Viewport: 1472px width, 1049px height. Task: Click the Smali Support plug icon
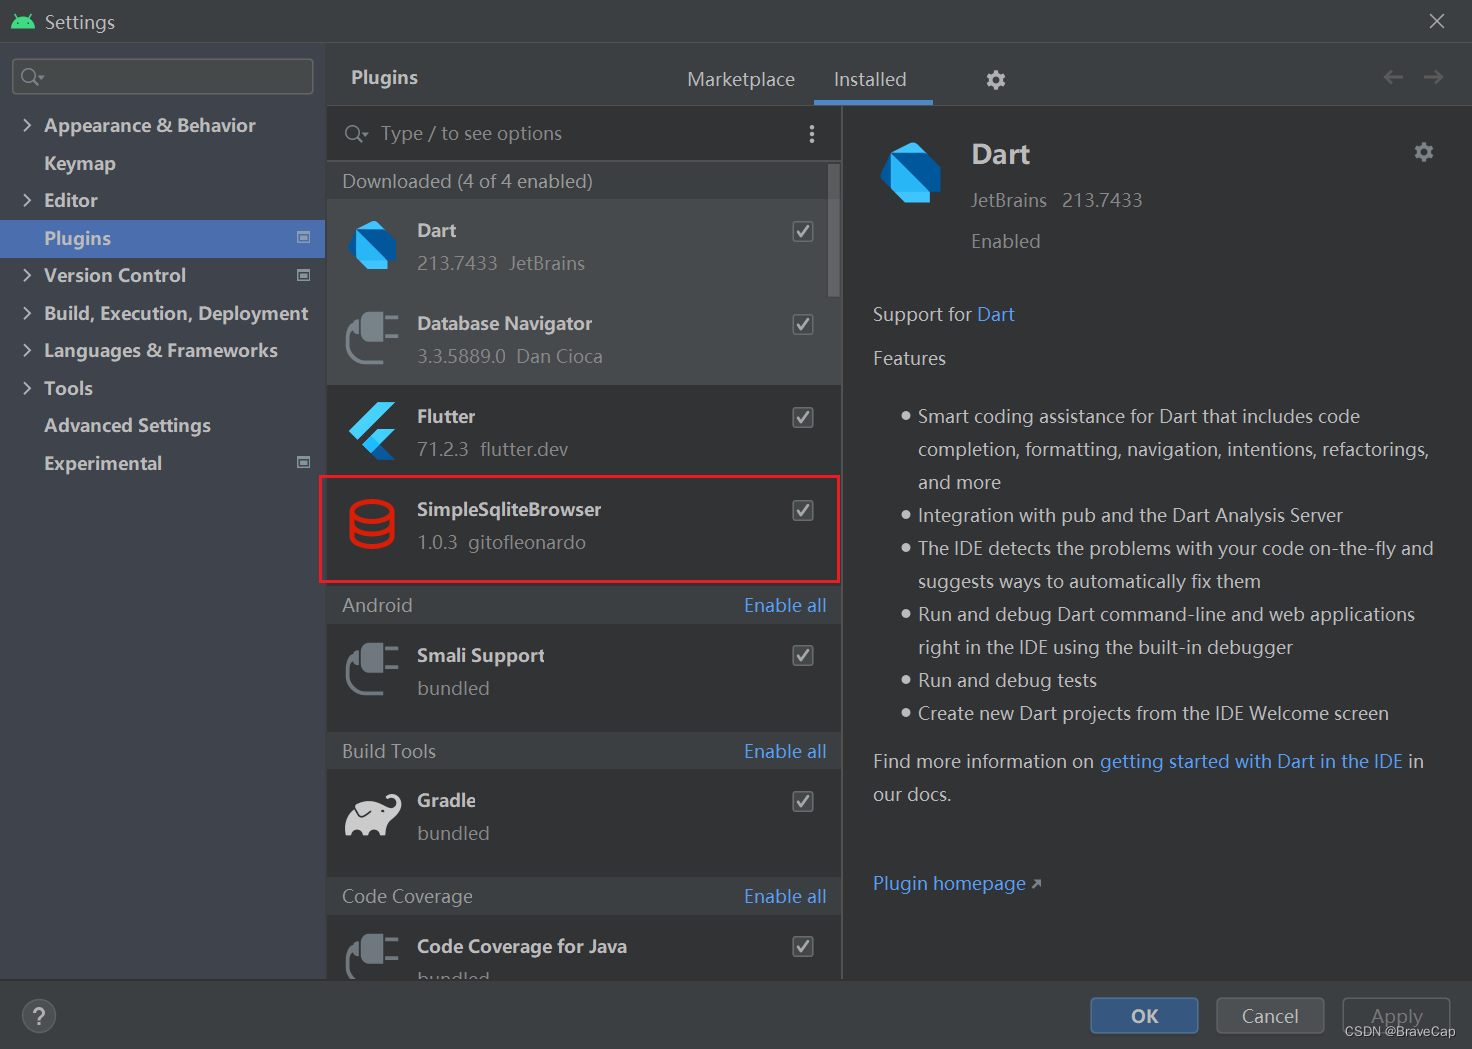pos(372,669)
